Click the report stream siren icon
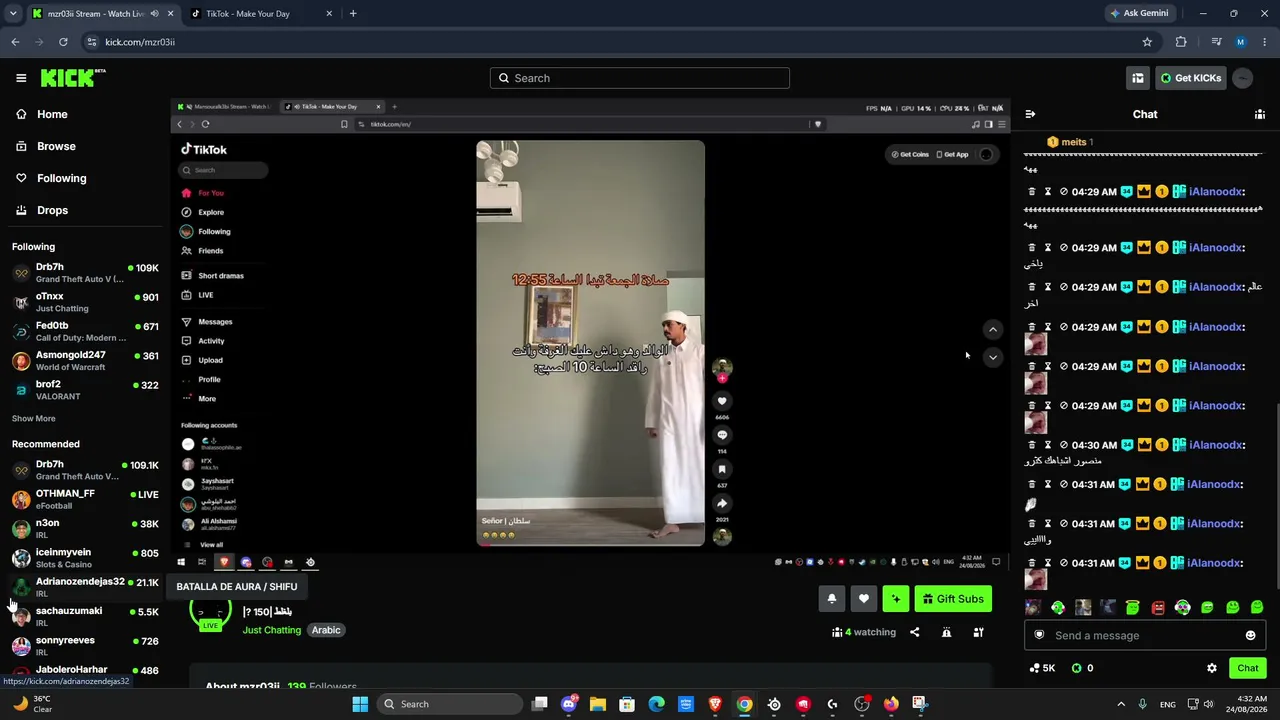The width and height of the screenshot is (1280, 720). pyautogui.click(x=946, y=632)
